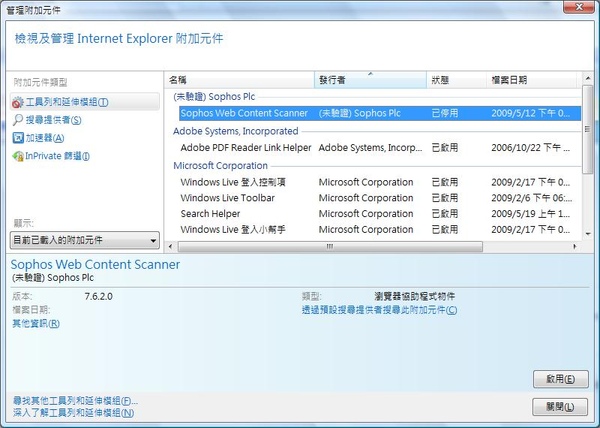Sort by the 狀態 column header

457,80
